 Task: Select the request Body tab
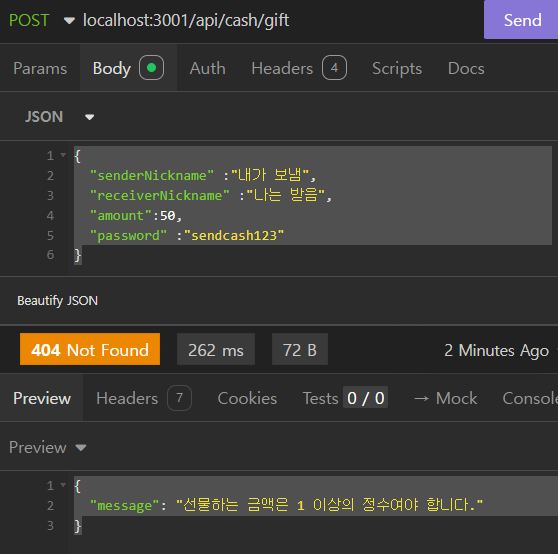point(128,68)
